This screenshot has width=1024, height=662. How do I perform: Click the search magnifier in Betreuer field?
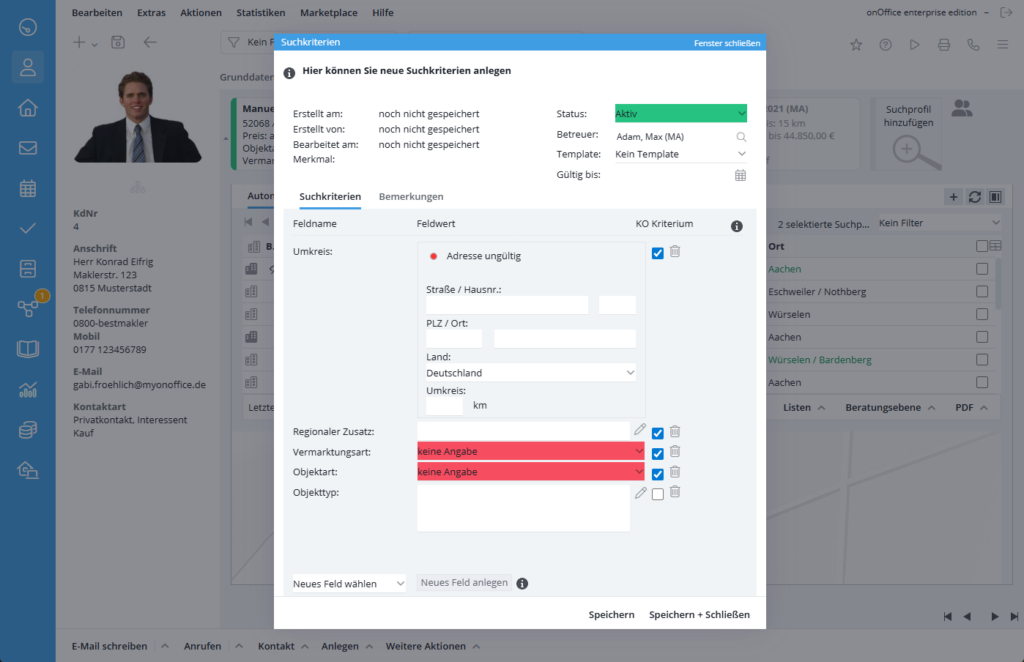741,136
